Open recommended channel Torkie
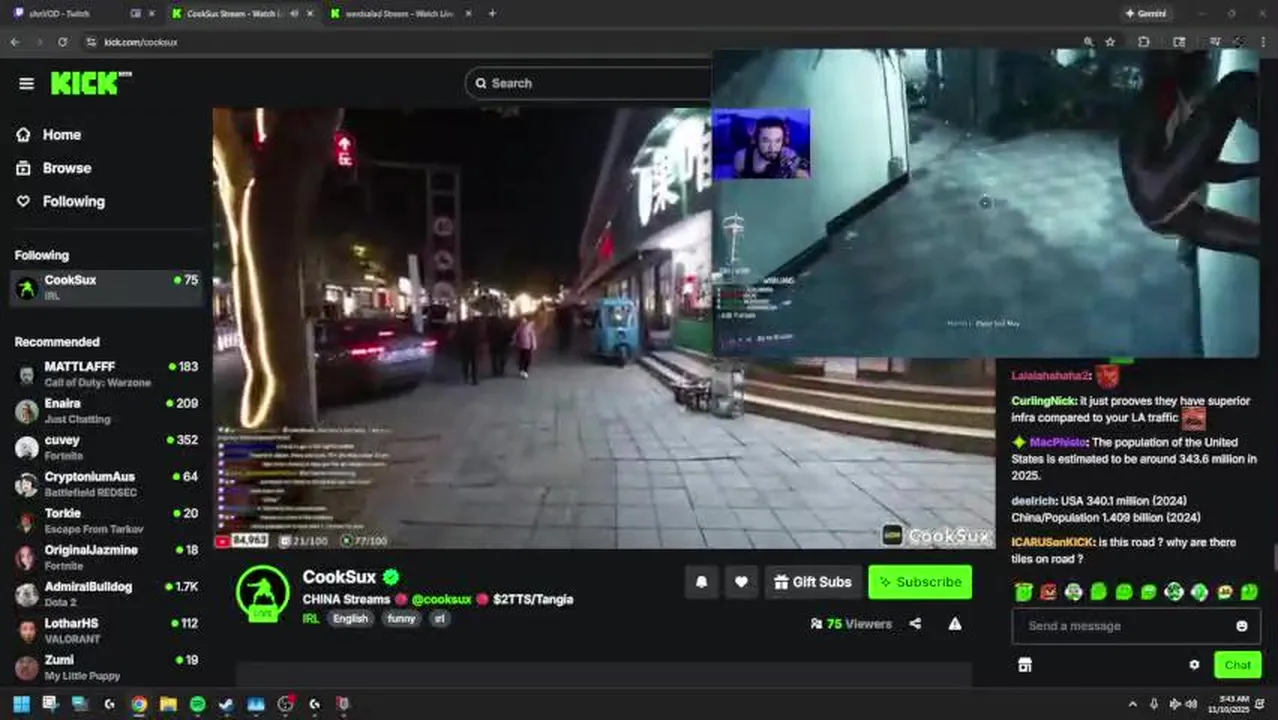Image resolution: width=1278 pixels, height=720 pixels. [x=105, y=521]
